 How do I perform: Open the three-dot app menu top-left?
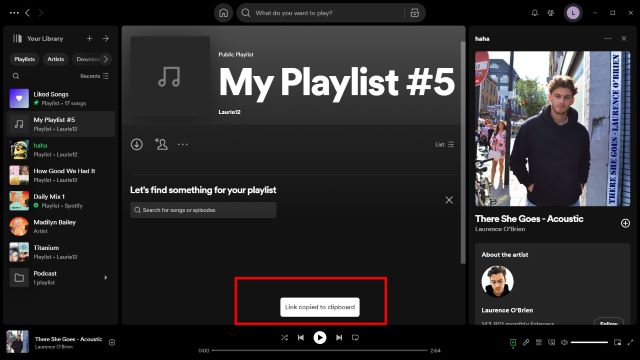coord(14,13)
